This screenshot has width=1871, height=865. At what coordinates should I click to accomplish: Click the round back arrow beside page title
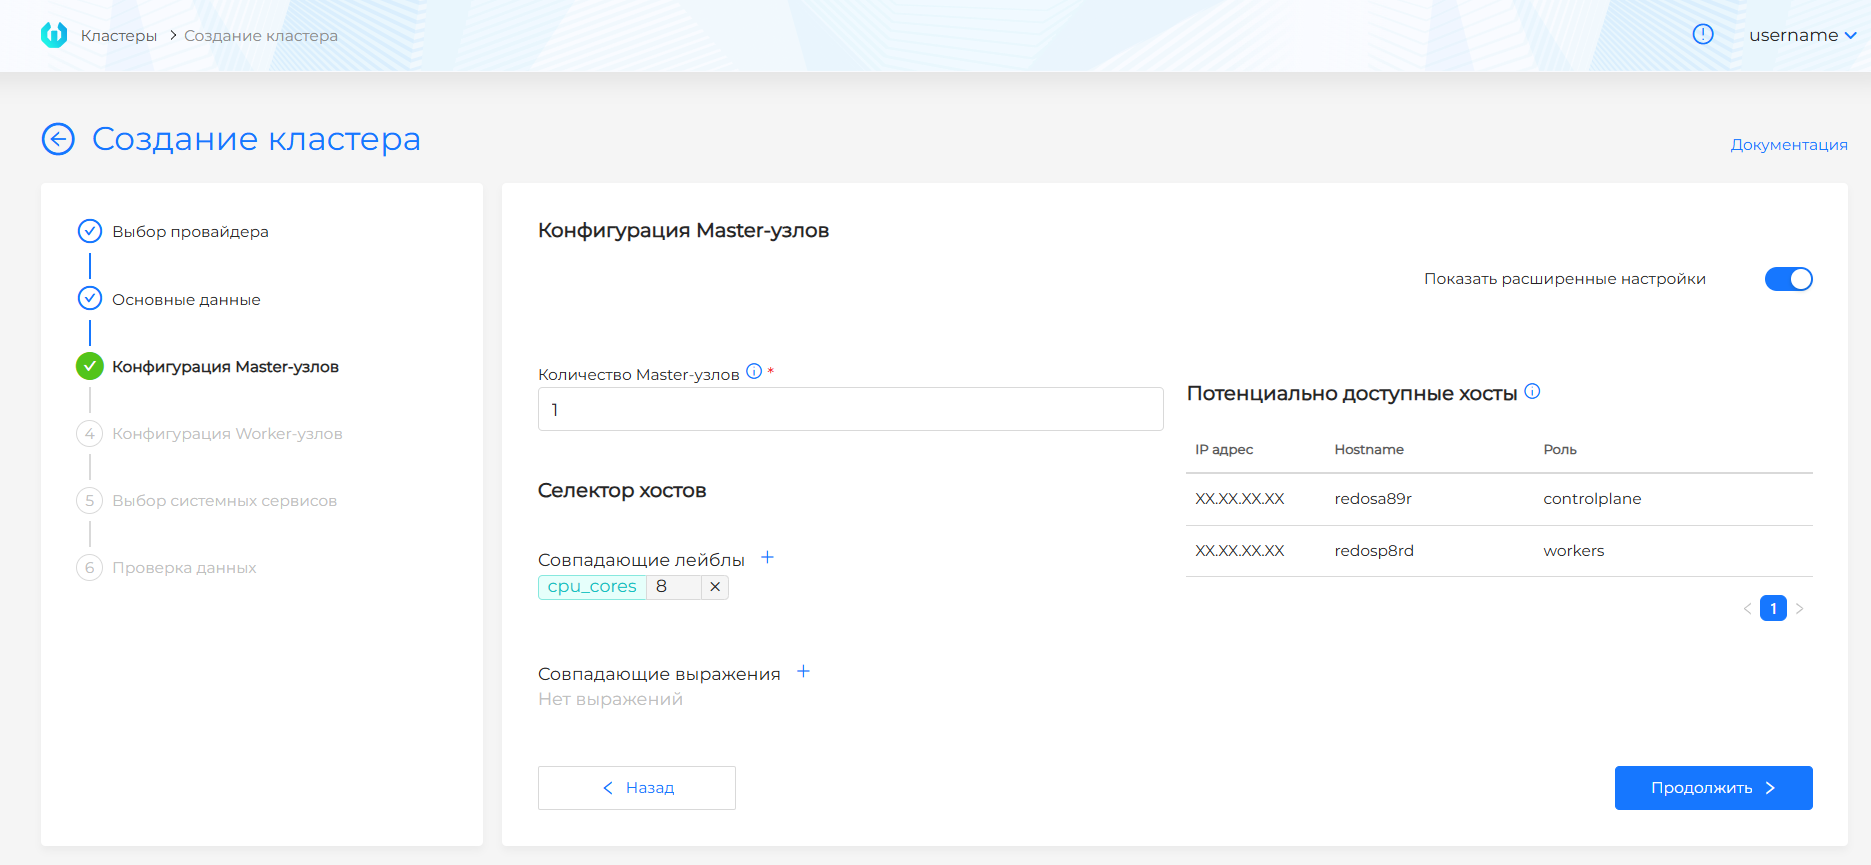58,139
